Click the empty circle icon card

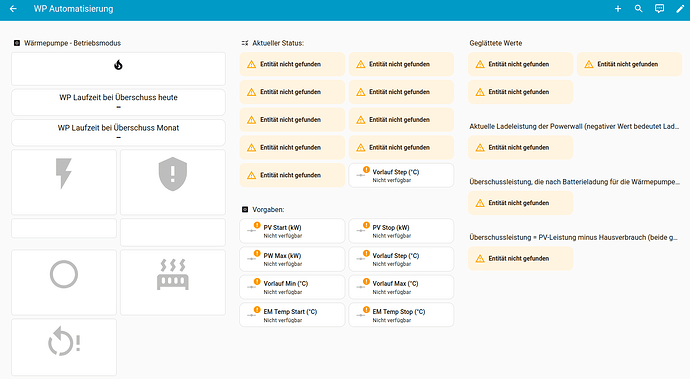pos(64,283)
